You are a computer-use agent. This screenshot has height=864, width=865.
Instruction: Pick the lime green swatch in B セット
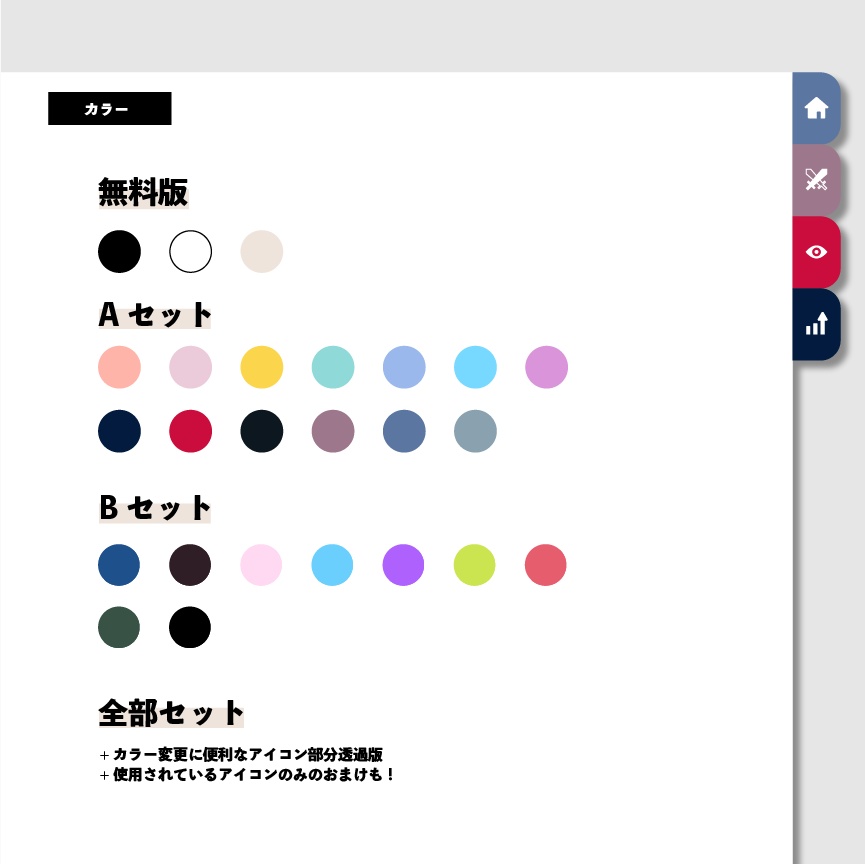pyautogui.click(x=474, y=564)
